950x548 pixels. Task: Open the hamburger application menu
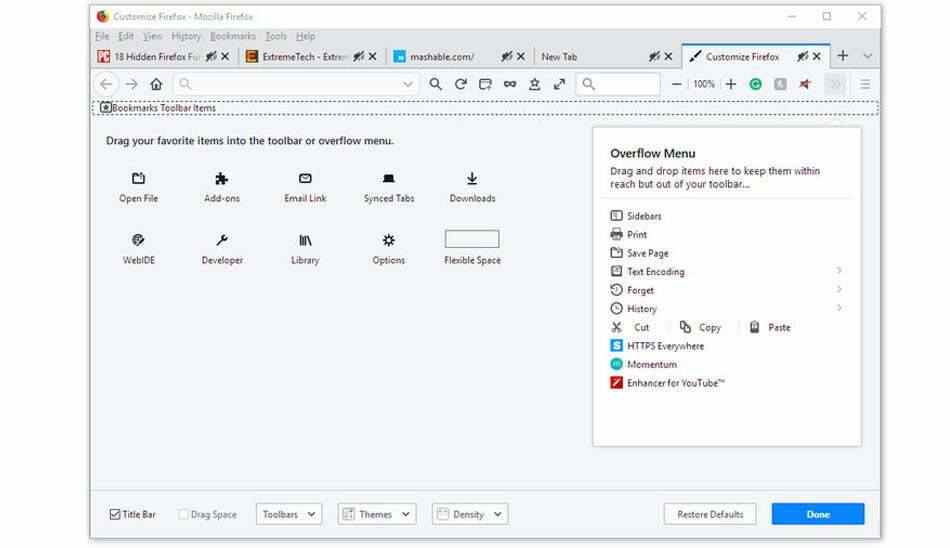coord(865,84)
